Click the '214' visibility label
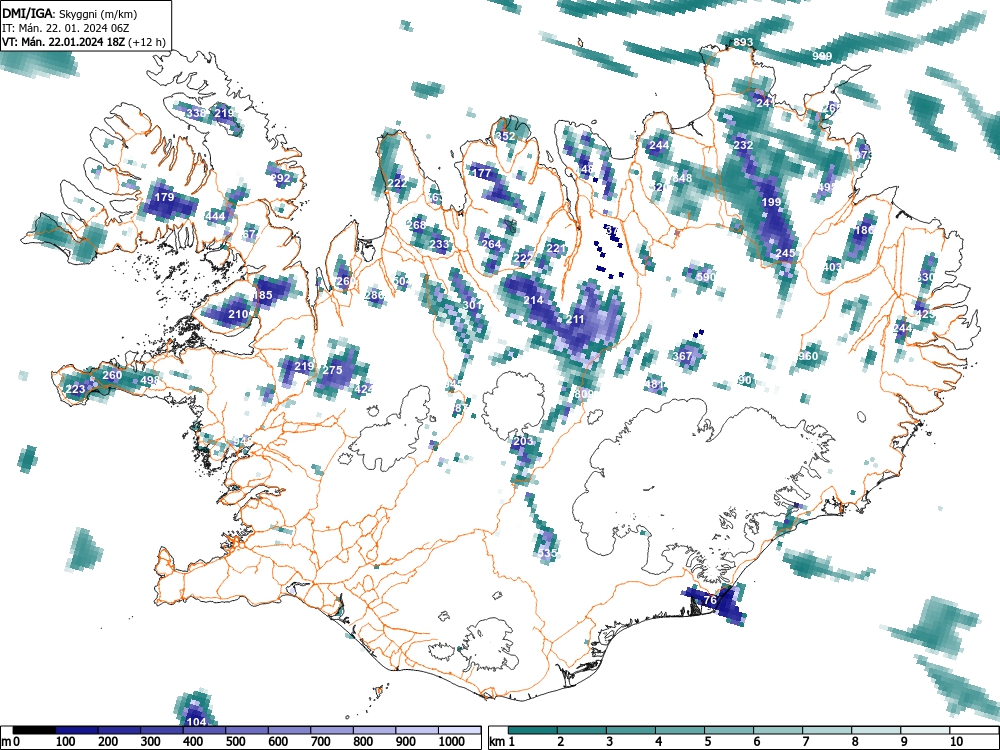This screenshot has height=750, width=1000. (x=533, y=300)
